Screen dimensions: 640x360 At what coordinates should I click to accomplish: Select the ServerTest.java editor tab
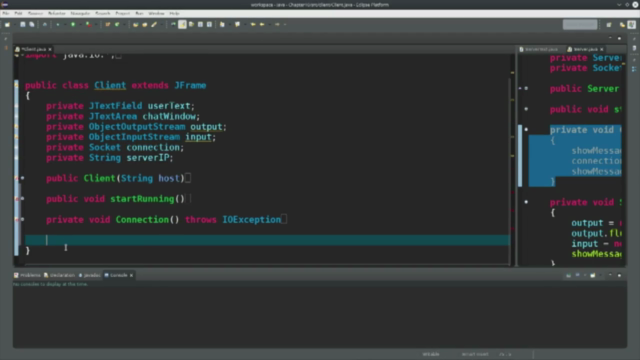click(539, 49)
